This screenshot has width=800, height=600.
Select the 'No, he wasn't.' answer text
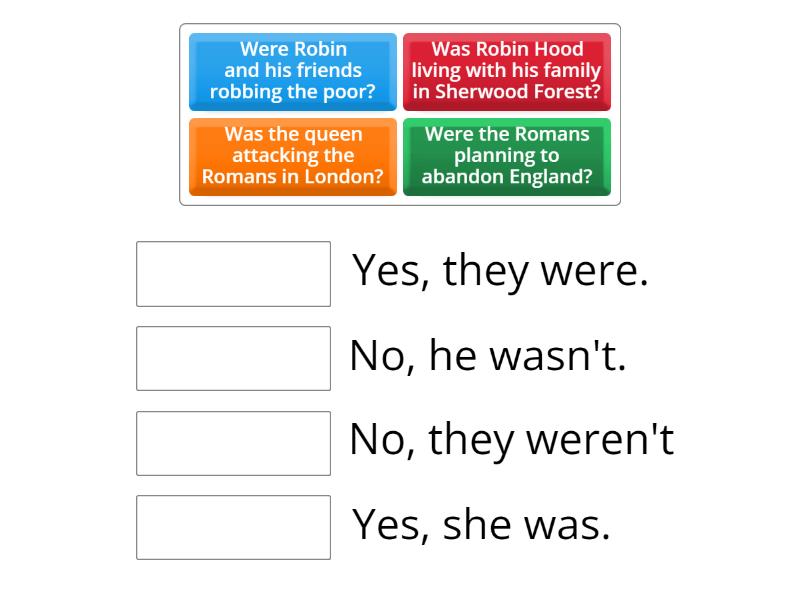pos(486,355)
